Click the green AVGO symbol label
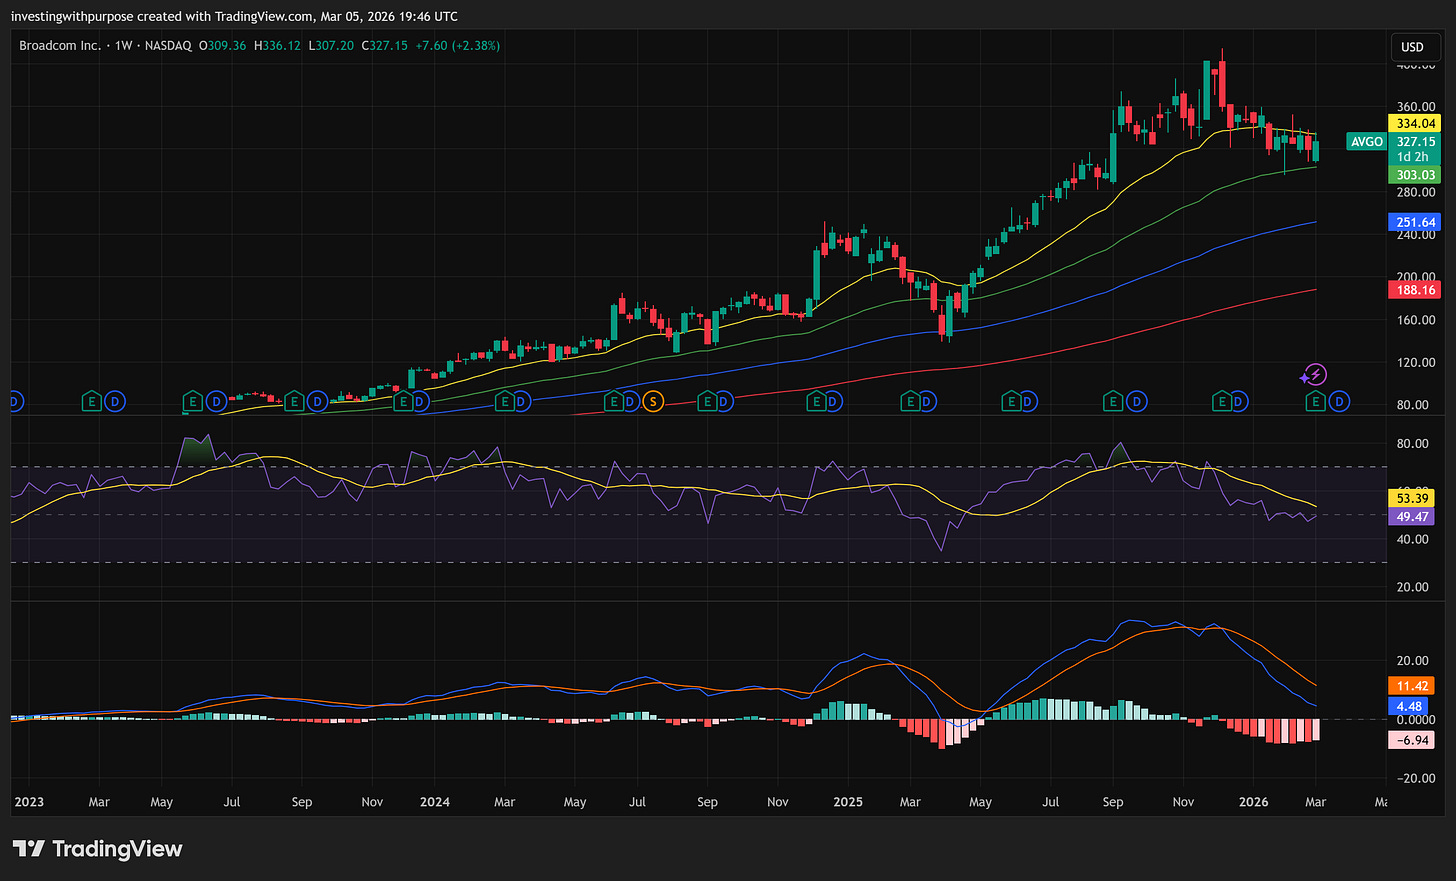The height and width of the screenshot is (881, 1456). tap(1367, 142)
